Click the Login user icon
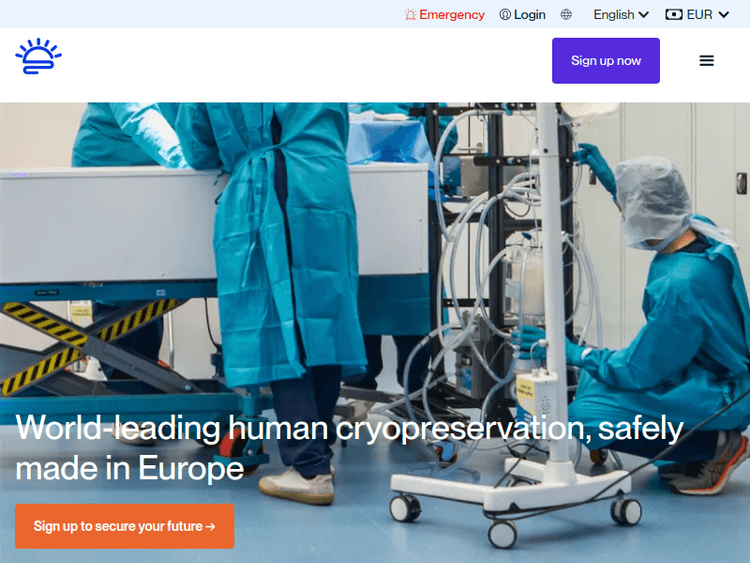 tap(505, 15)
